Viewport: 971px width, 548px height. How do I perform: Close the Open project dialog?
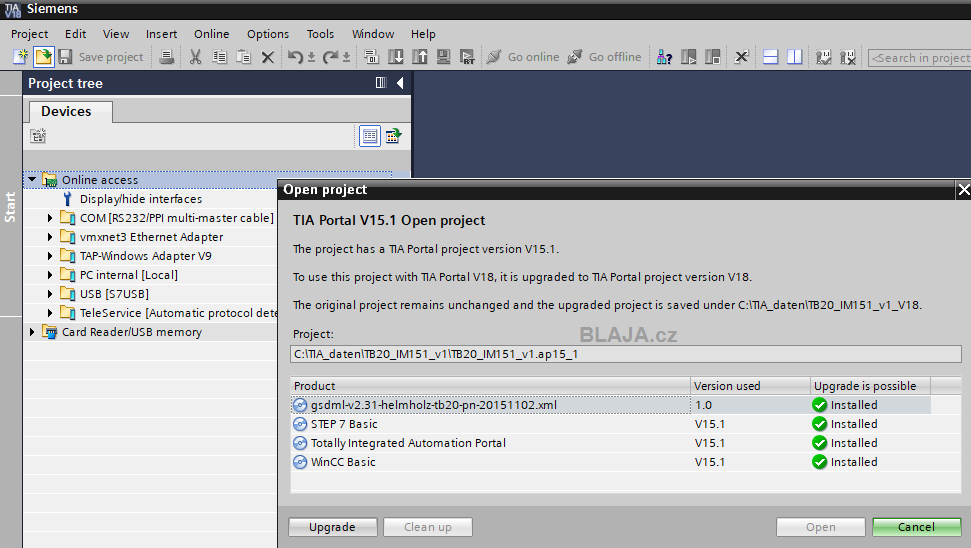coord(964,190)
